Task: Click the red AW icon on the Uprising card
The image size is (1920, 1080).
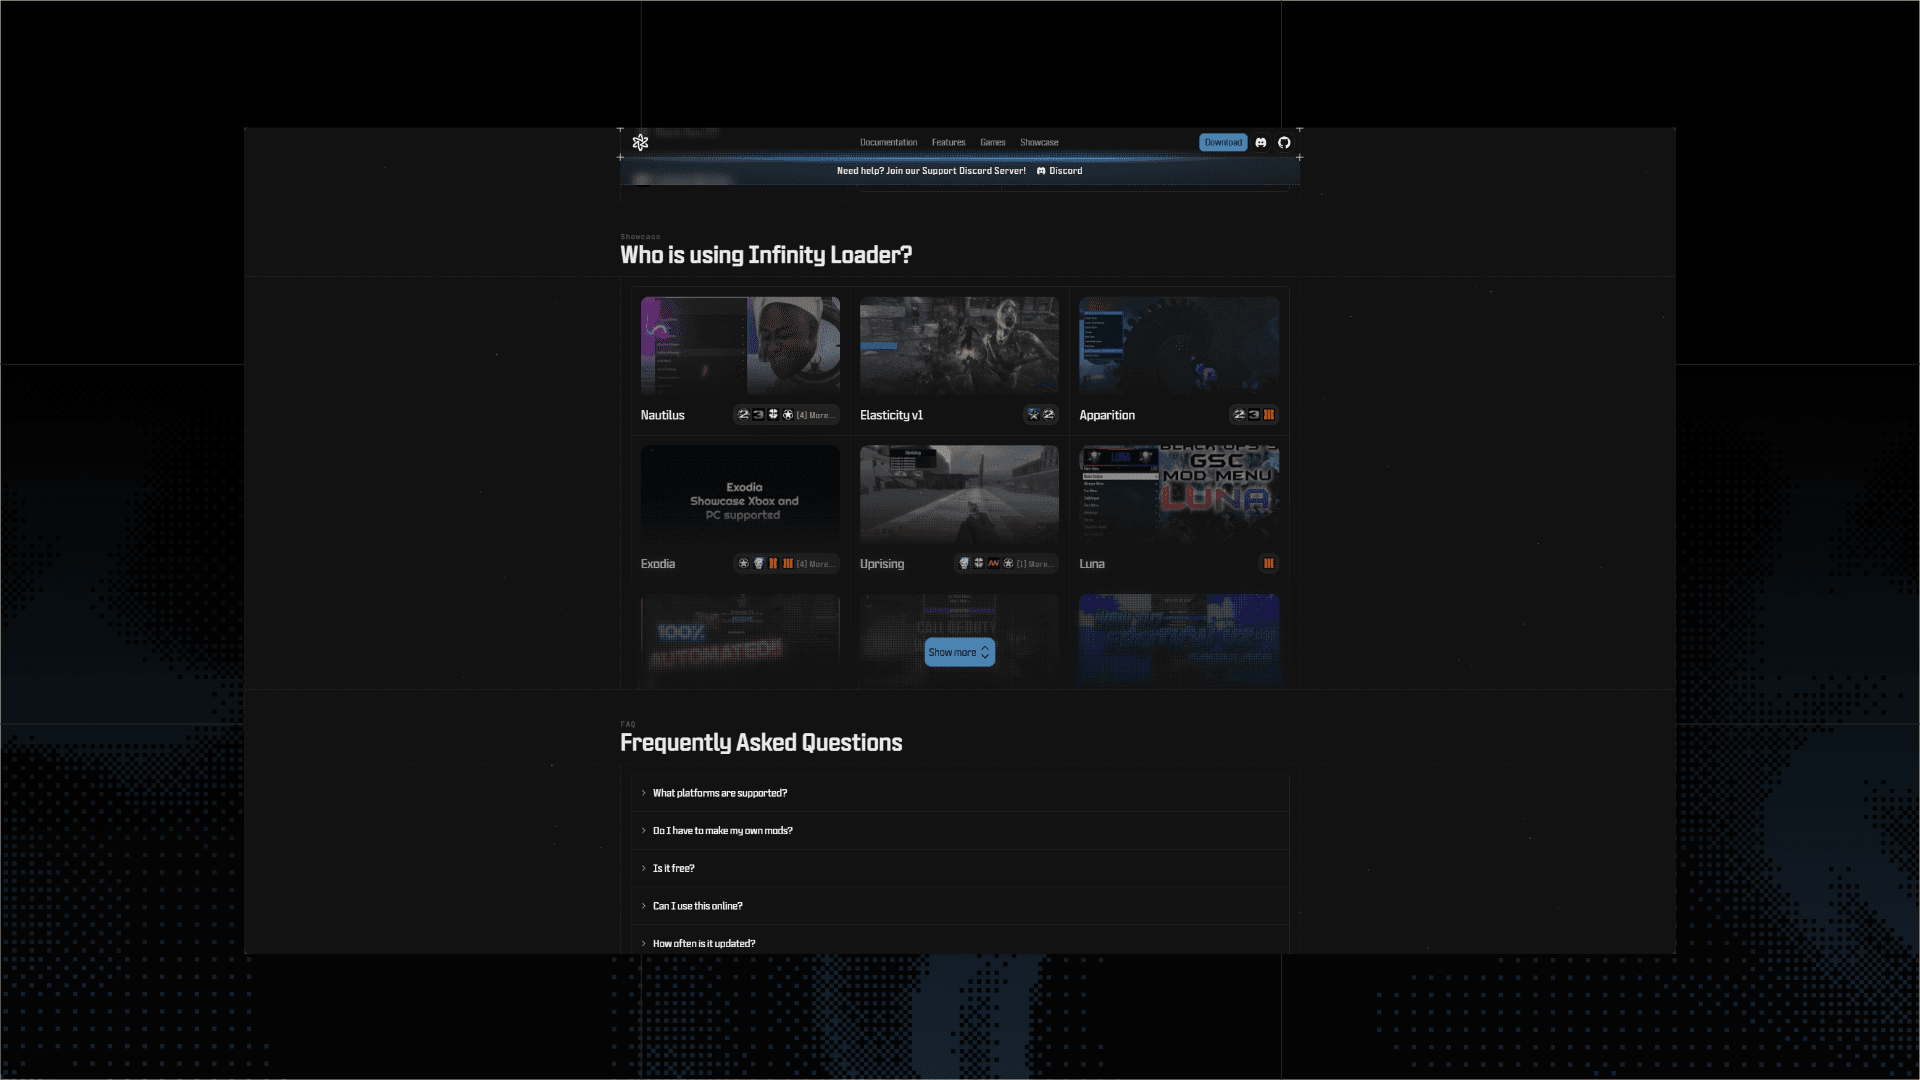Action: (x=993, y=564)
